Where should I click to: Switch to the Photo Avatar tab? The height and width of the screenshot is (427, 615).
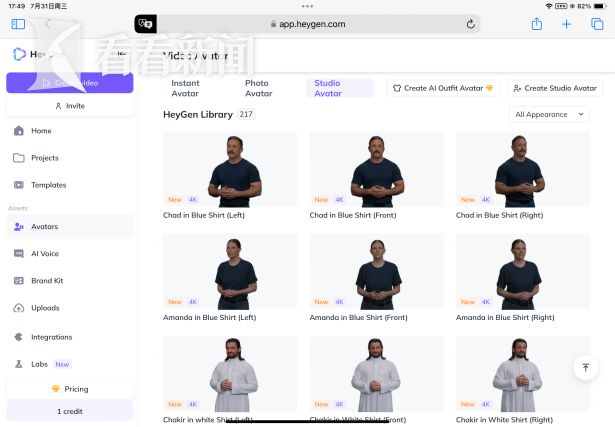[259, 88]
